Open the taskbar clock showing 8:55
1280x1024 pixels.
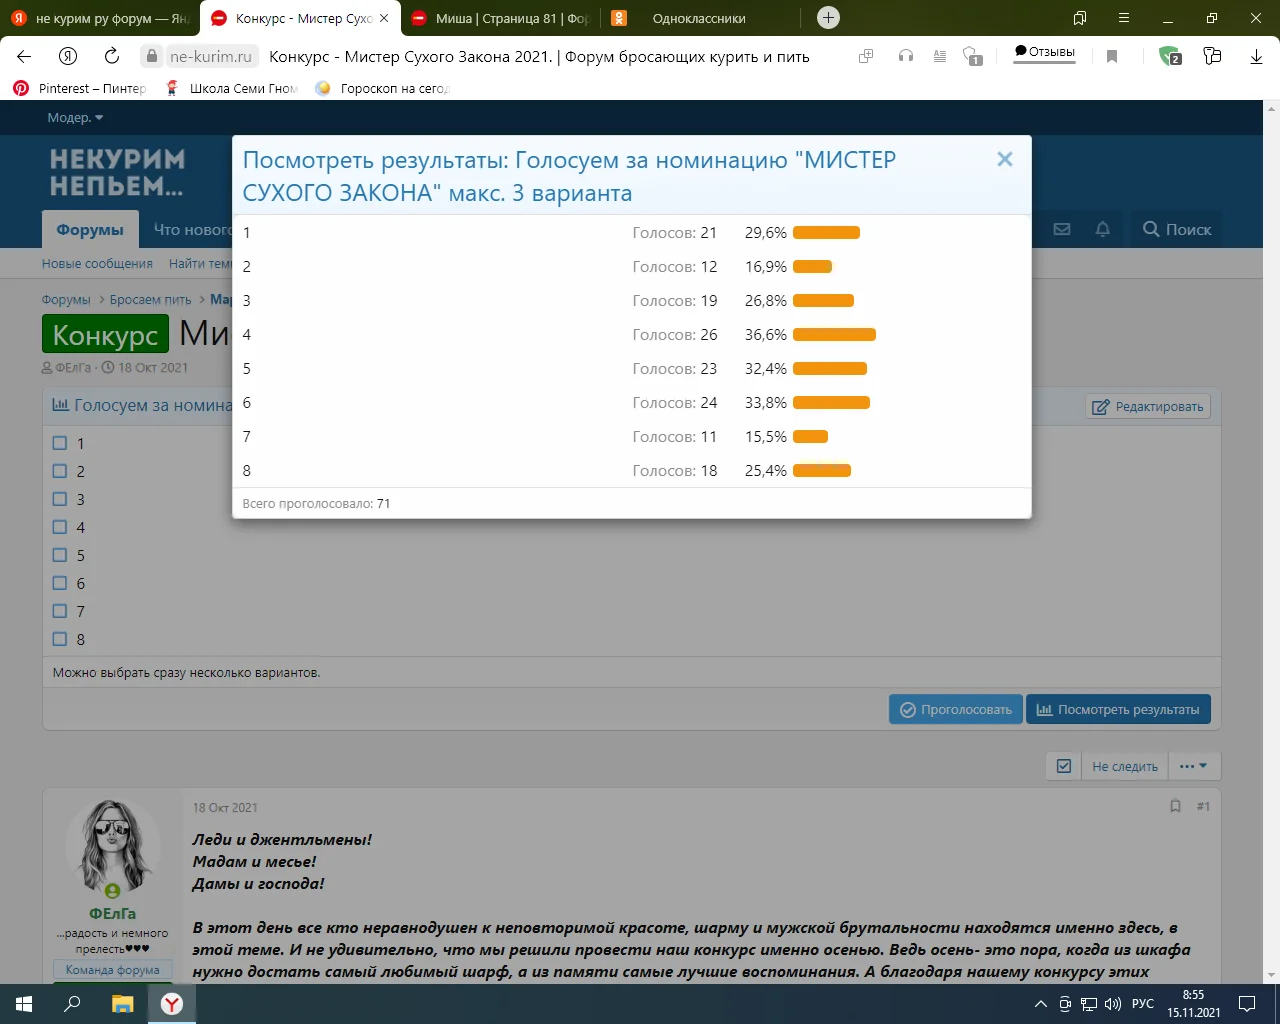point(1194,1004)
